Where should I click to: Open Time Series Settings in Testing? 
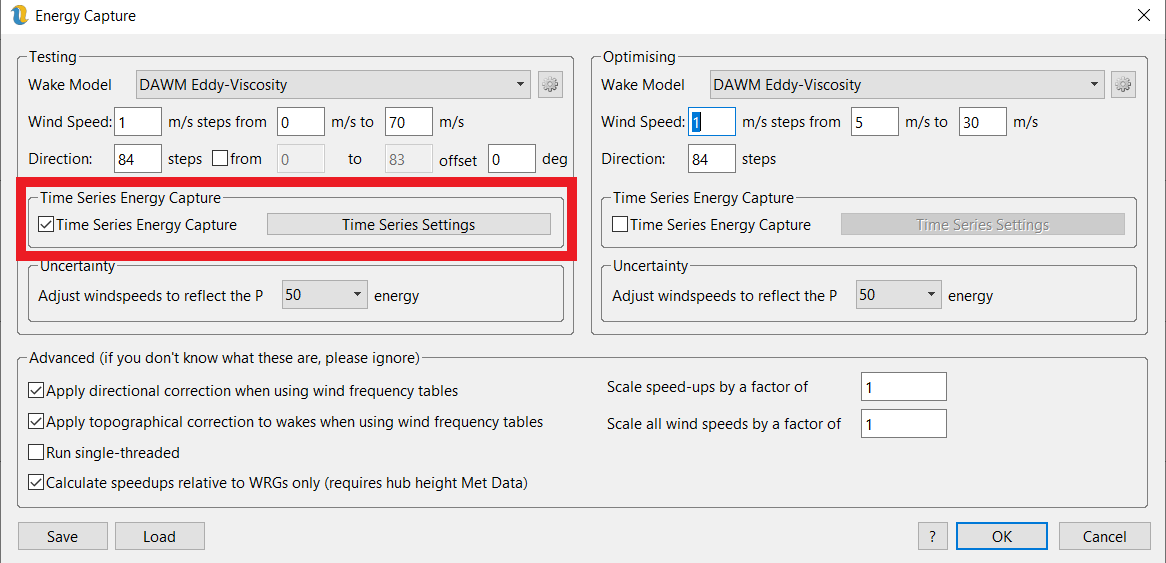408,225
